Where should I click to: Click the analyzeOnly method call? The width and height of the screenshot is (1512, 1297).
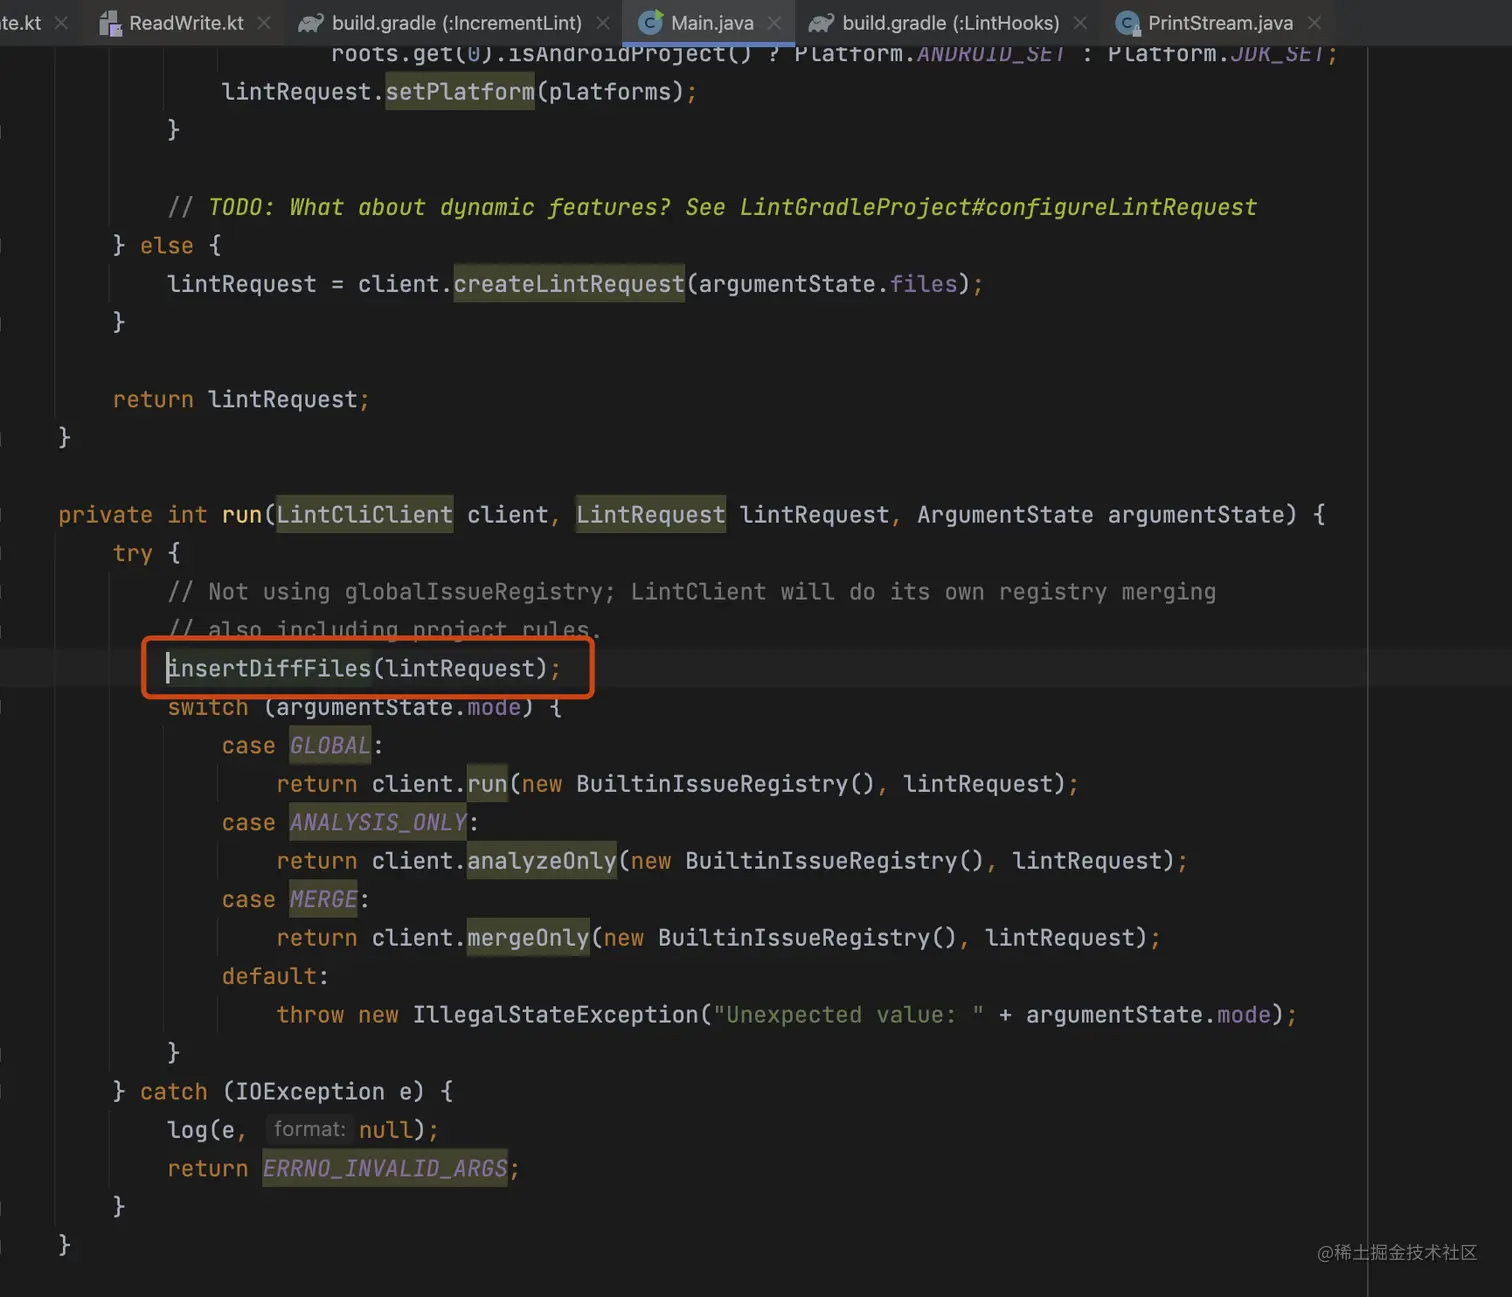tap(542, 861)
